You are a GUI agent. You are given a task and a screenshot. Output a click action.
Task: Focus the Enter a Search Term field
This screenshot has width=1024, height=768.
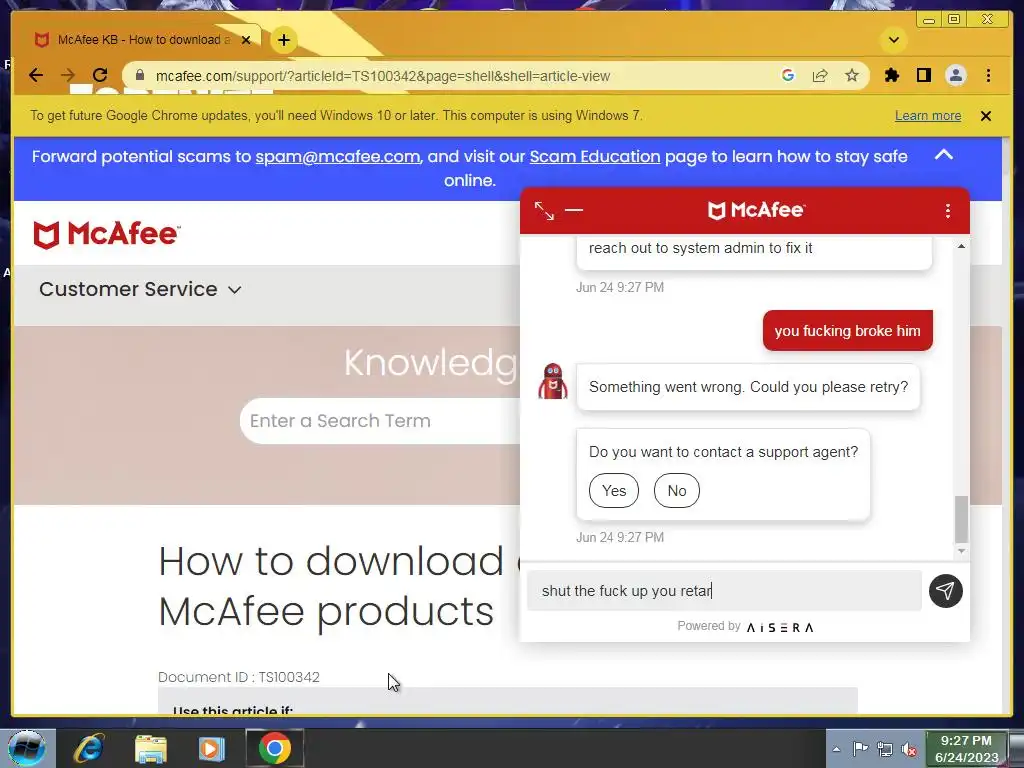point(380,421)
